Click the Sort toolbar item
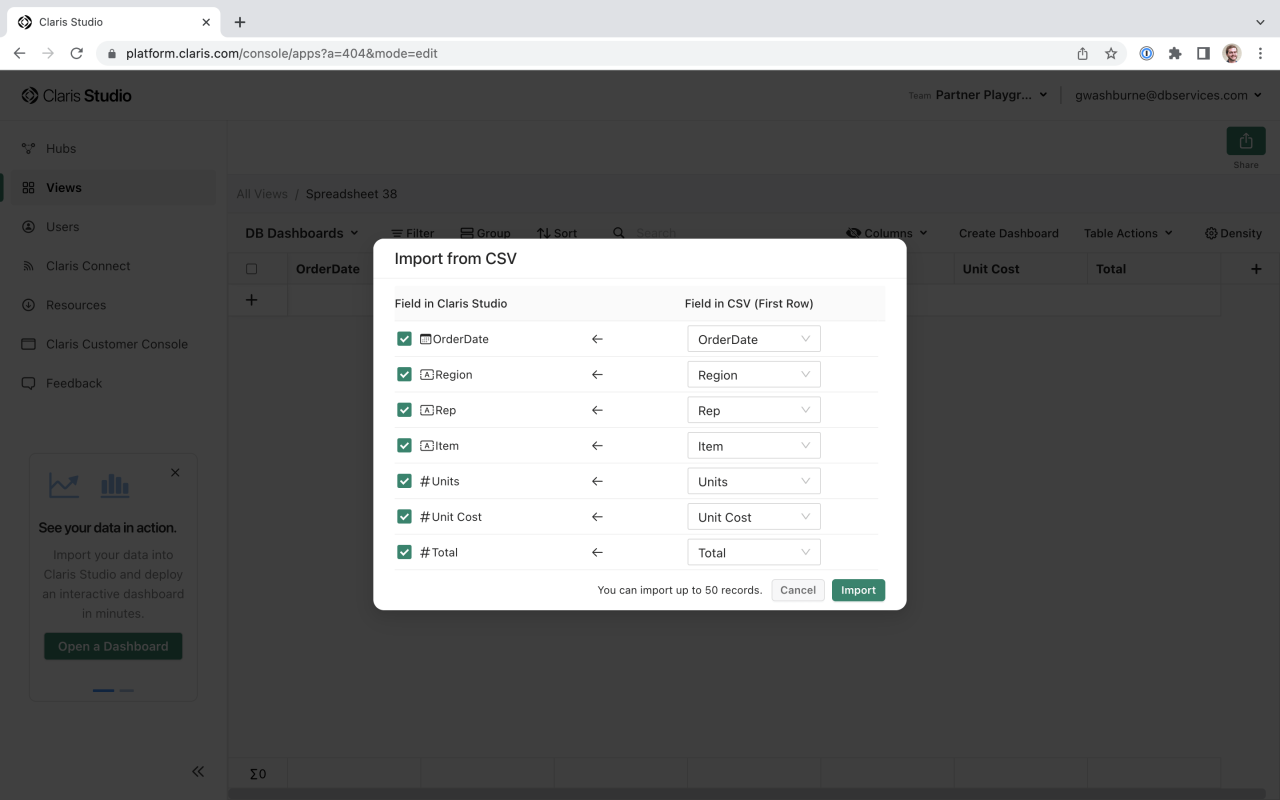1280x800 pixels. 557,233
